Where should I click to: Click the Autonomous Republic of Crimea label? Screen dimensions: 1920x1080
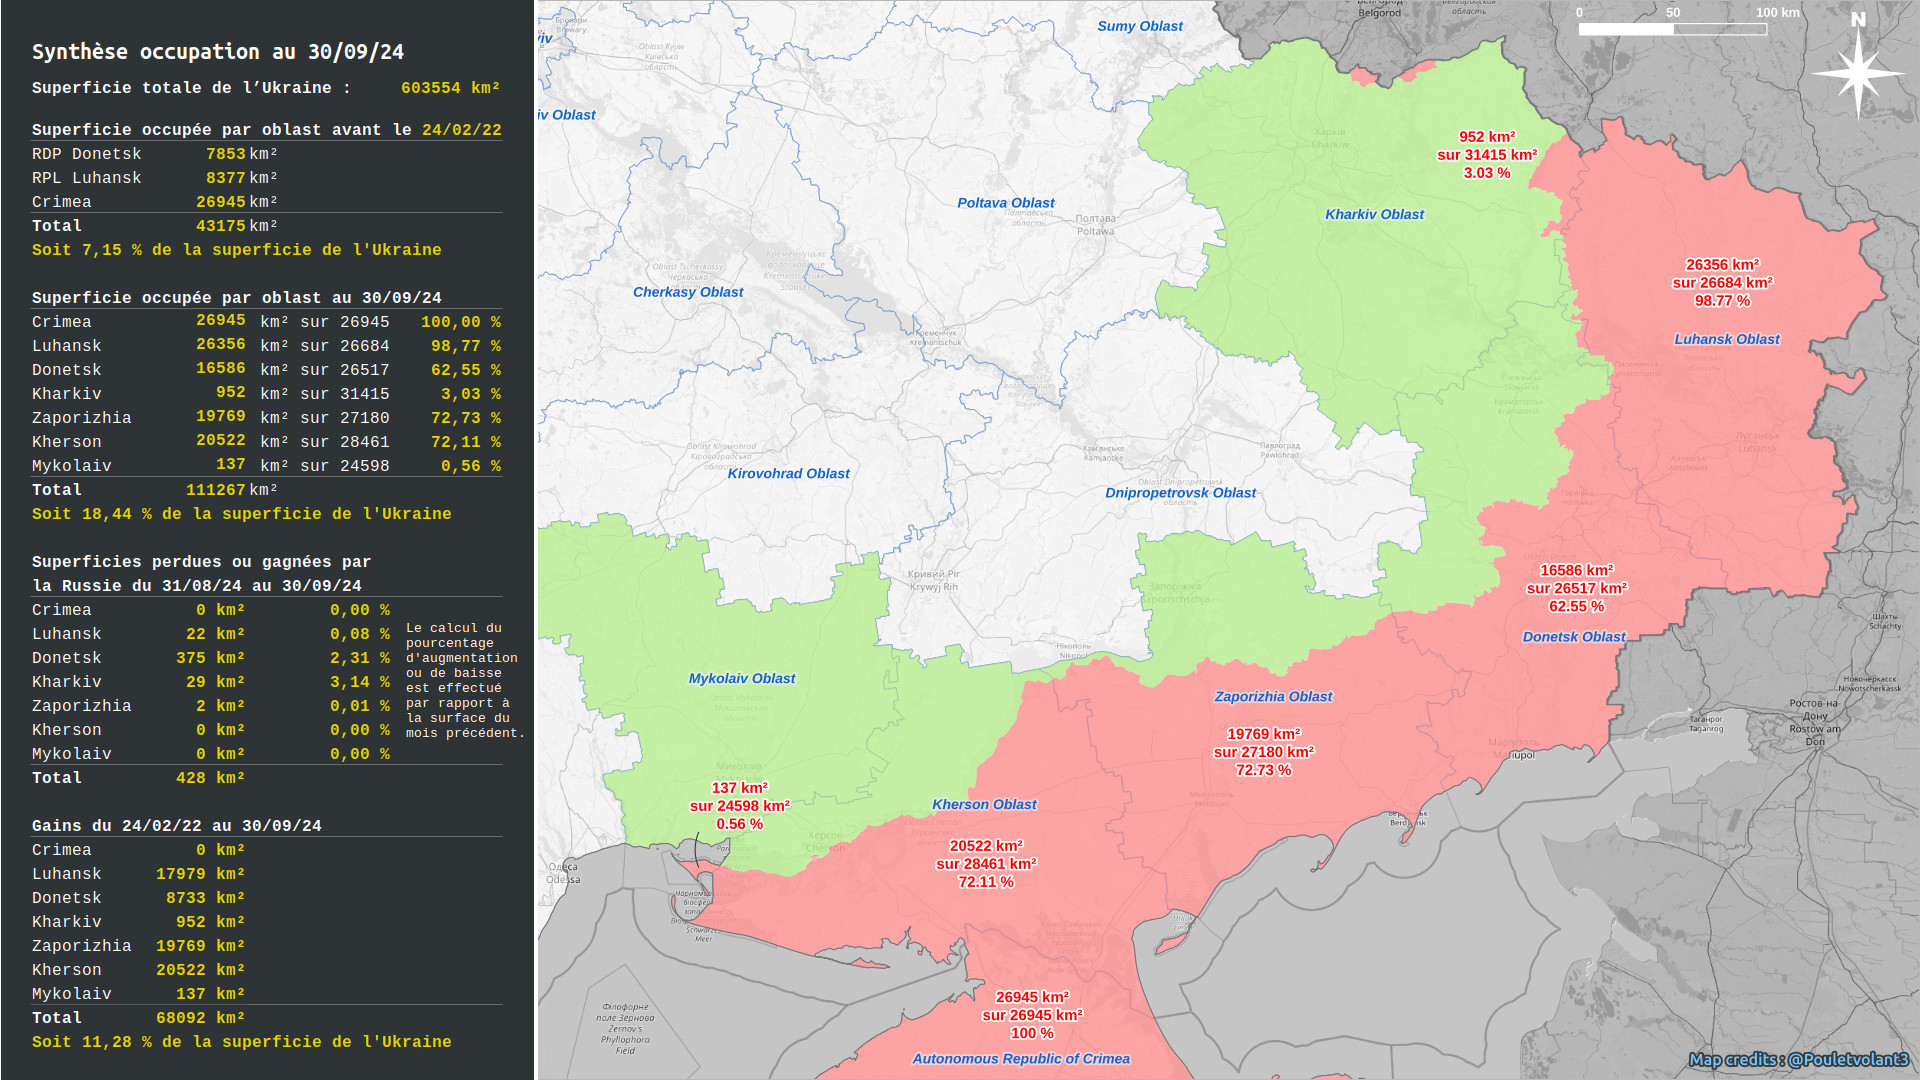[x=1020, y=1059]
